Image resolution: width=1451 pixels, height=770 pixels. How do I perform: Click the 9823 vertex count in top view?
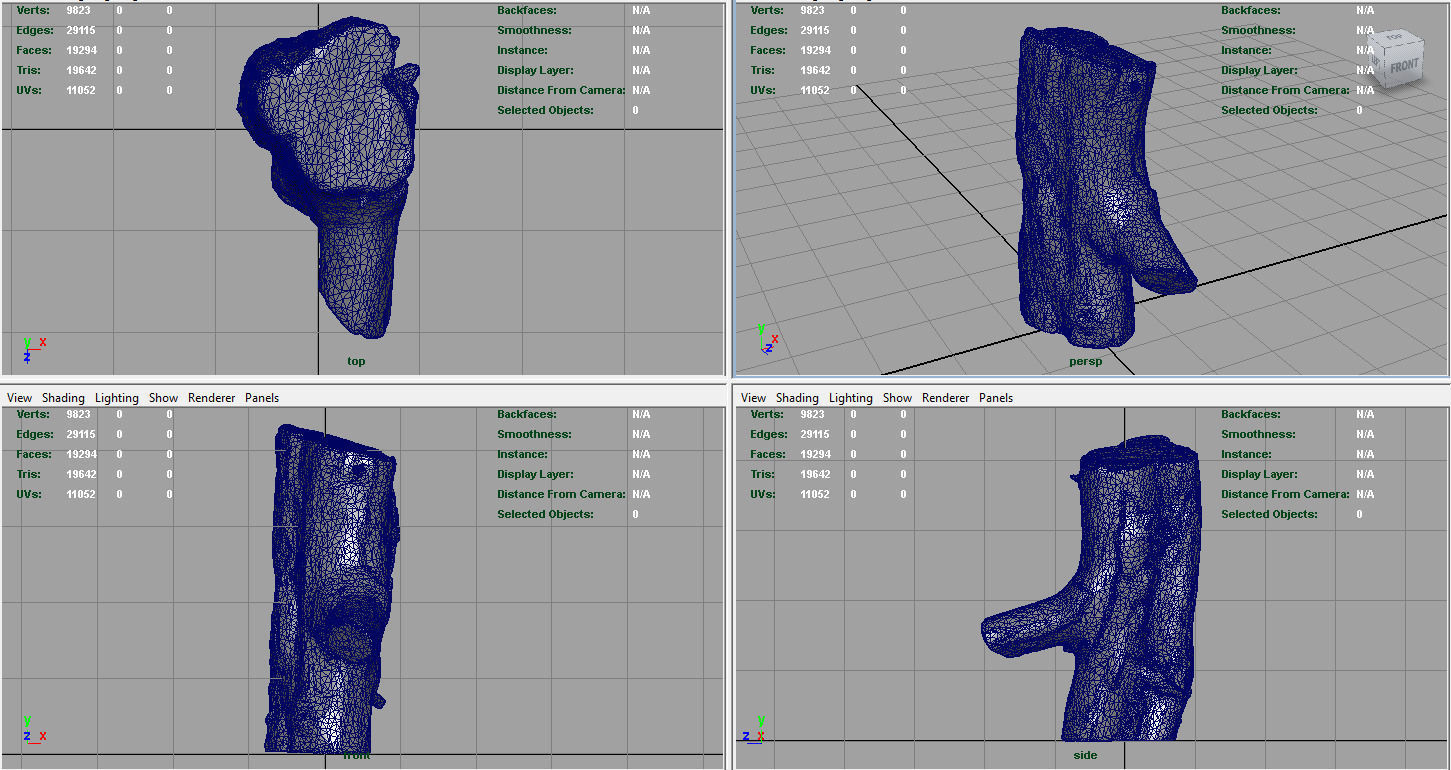(x=81, y=10)
